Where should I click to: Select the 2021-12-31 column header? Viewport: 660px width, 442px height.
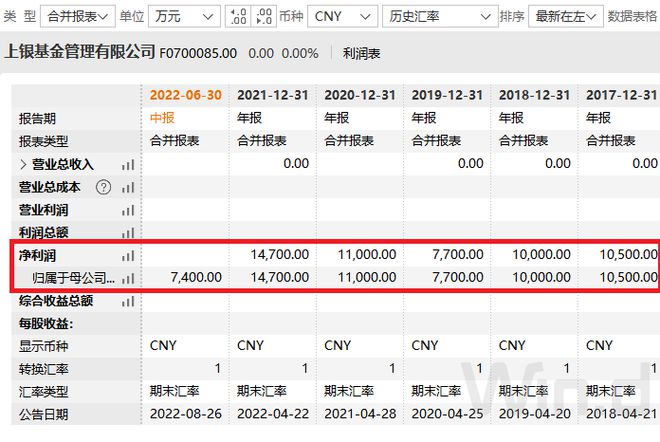tap(273, 95)
